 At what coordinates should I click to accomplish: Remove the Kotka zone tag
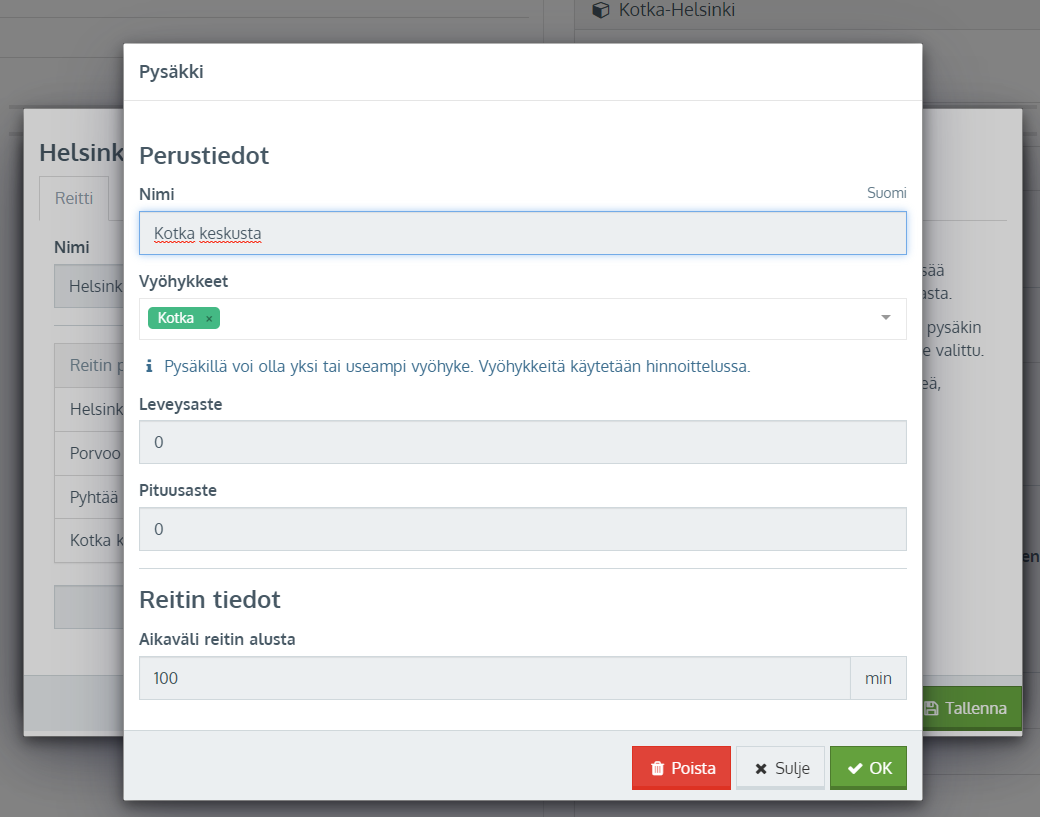pyautogui.click(x=209, y=319)
